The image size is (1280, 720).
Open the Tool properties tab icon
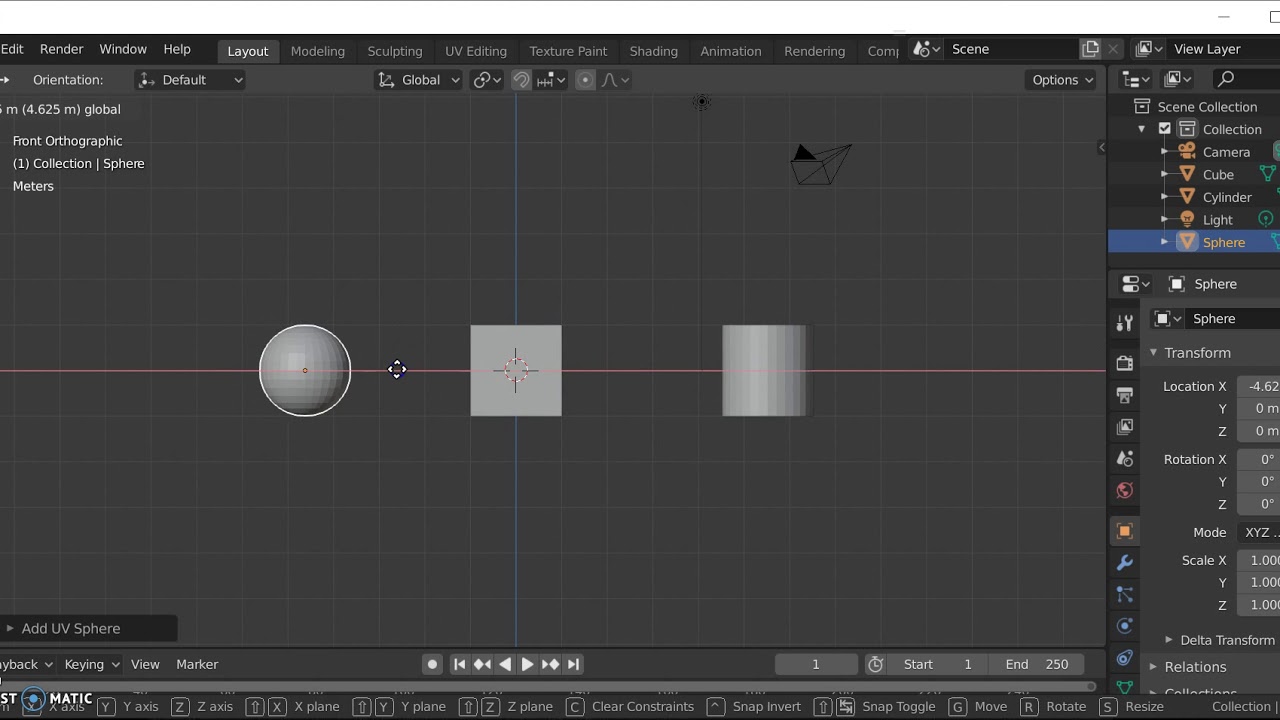coord(1125,322)
